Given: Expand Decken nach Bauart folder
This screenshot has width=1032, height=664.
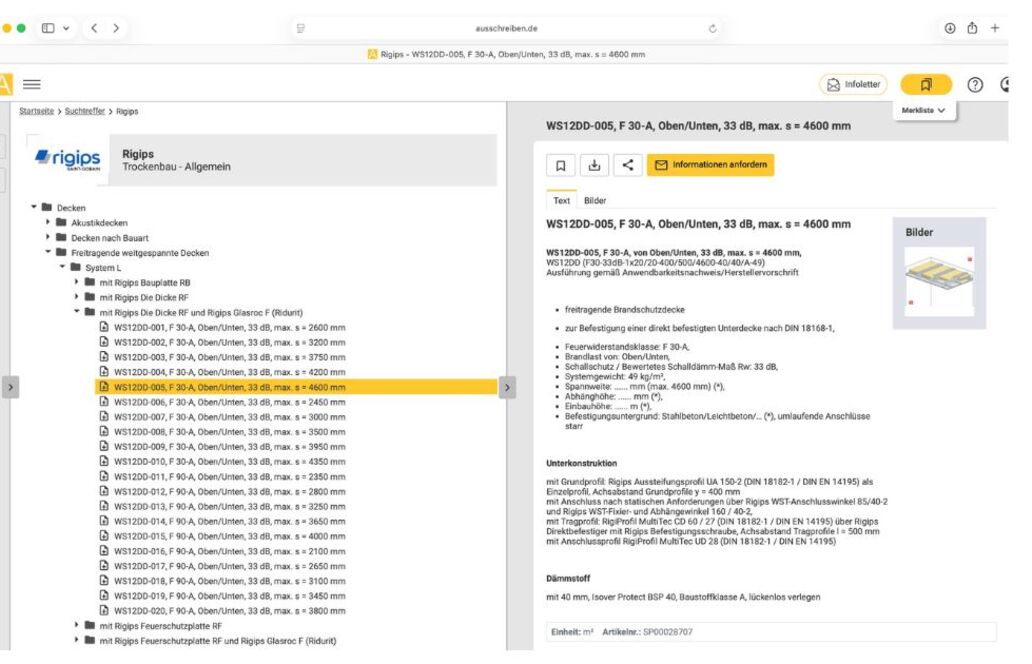Looking at the screenshot, I should [48, 238].
